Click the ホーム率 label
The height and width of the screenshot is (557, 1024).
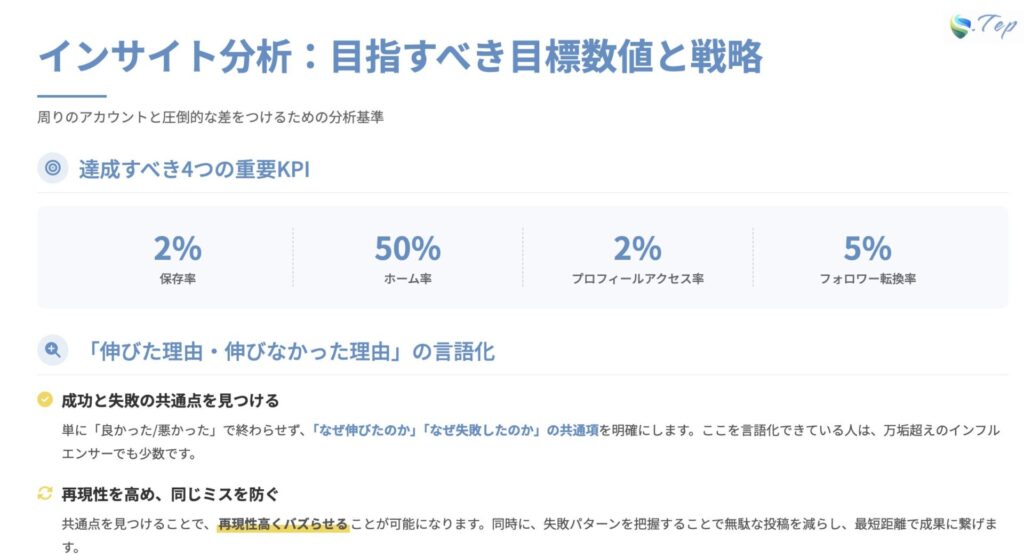[x=407, y=278]
